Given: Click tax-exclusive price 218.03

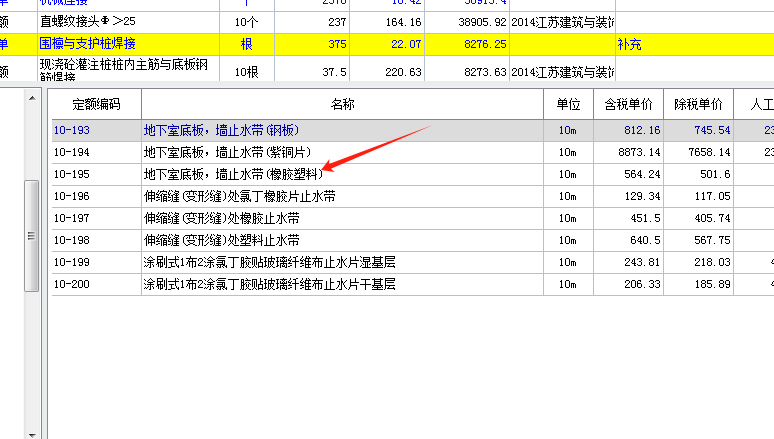Looking at the screenshot, I should (x=712, y=262).
